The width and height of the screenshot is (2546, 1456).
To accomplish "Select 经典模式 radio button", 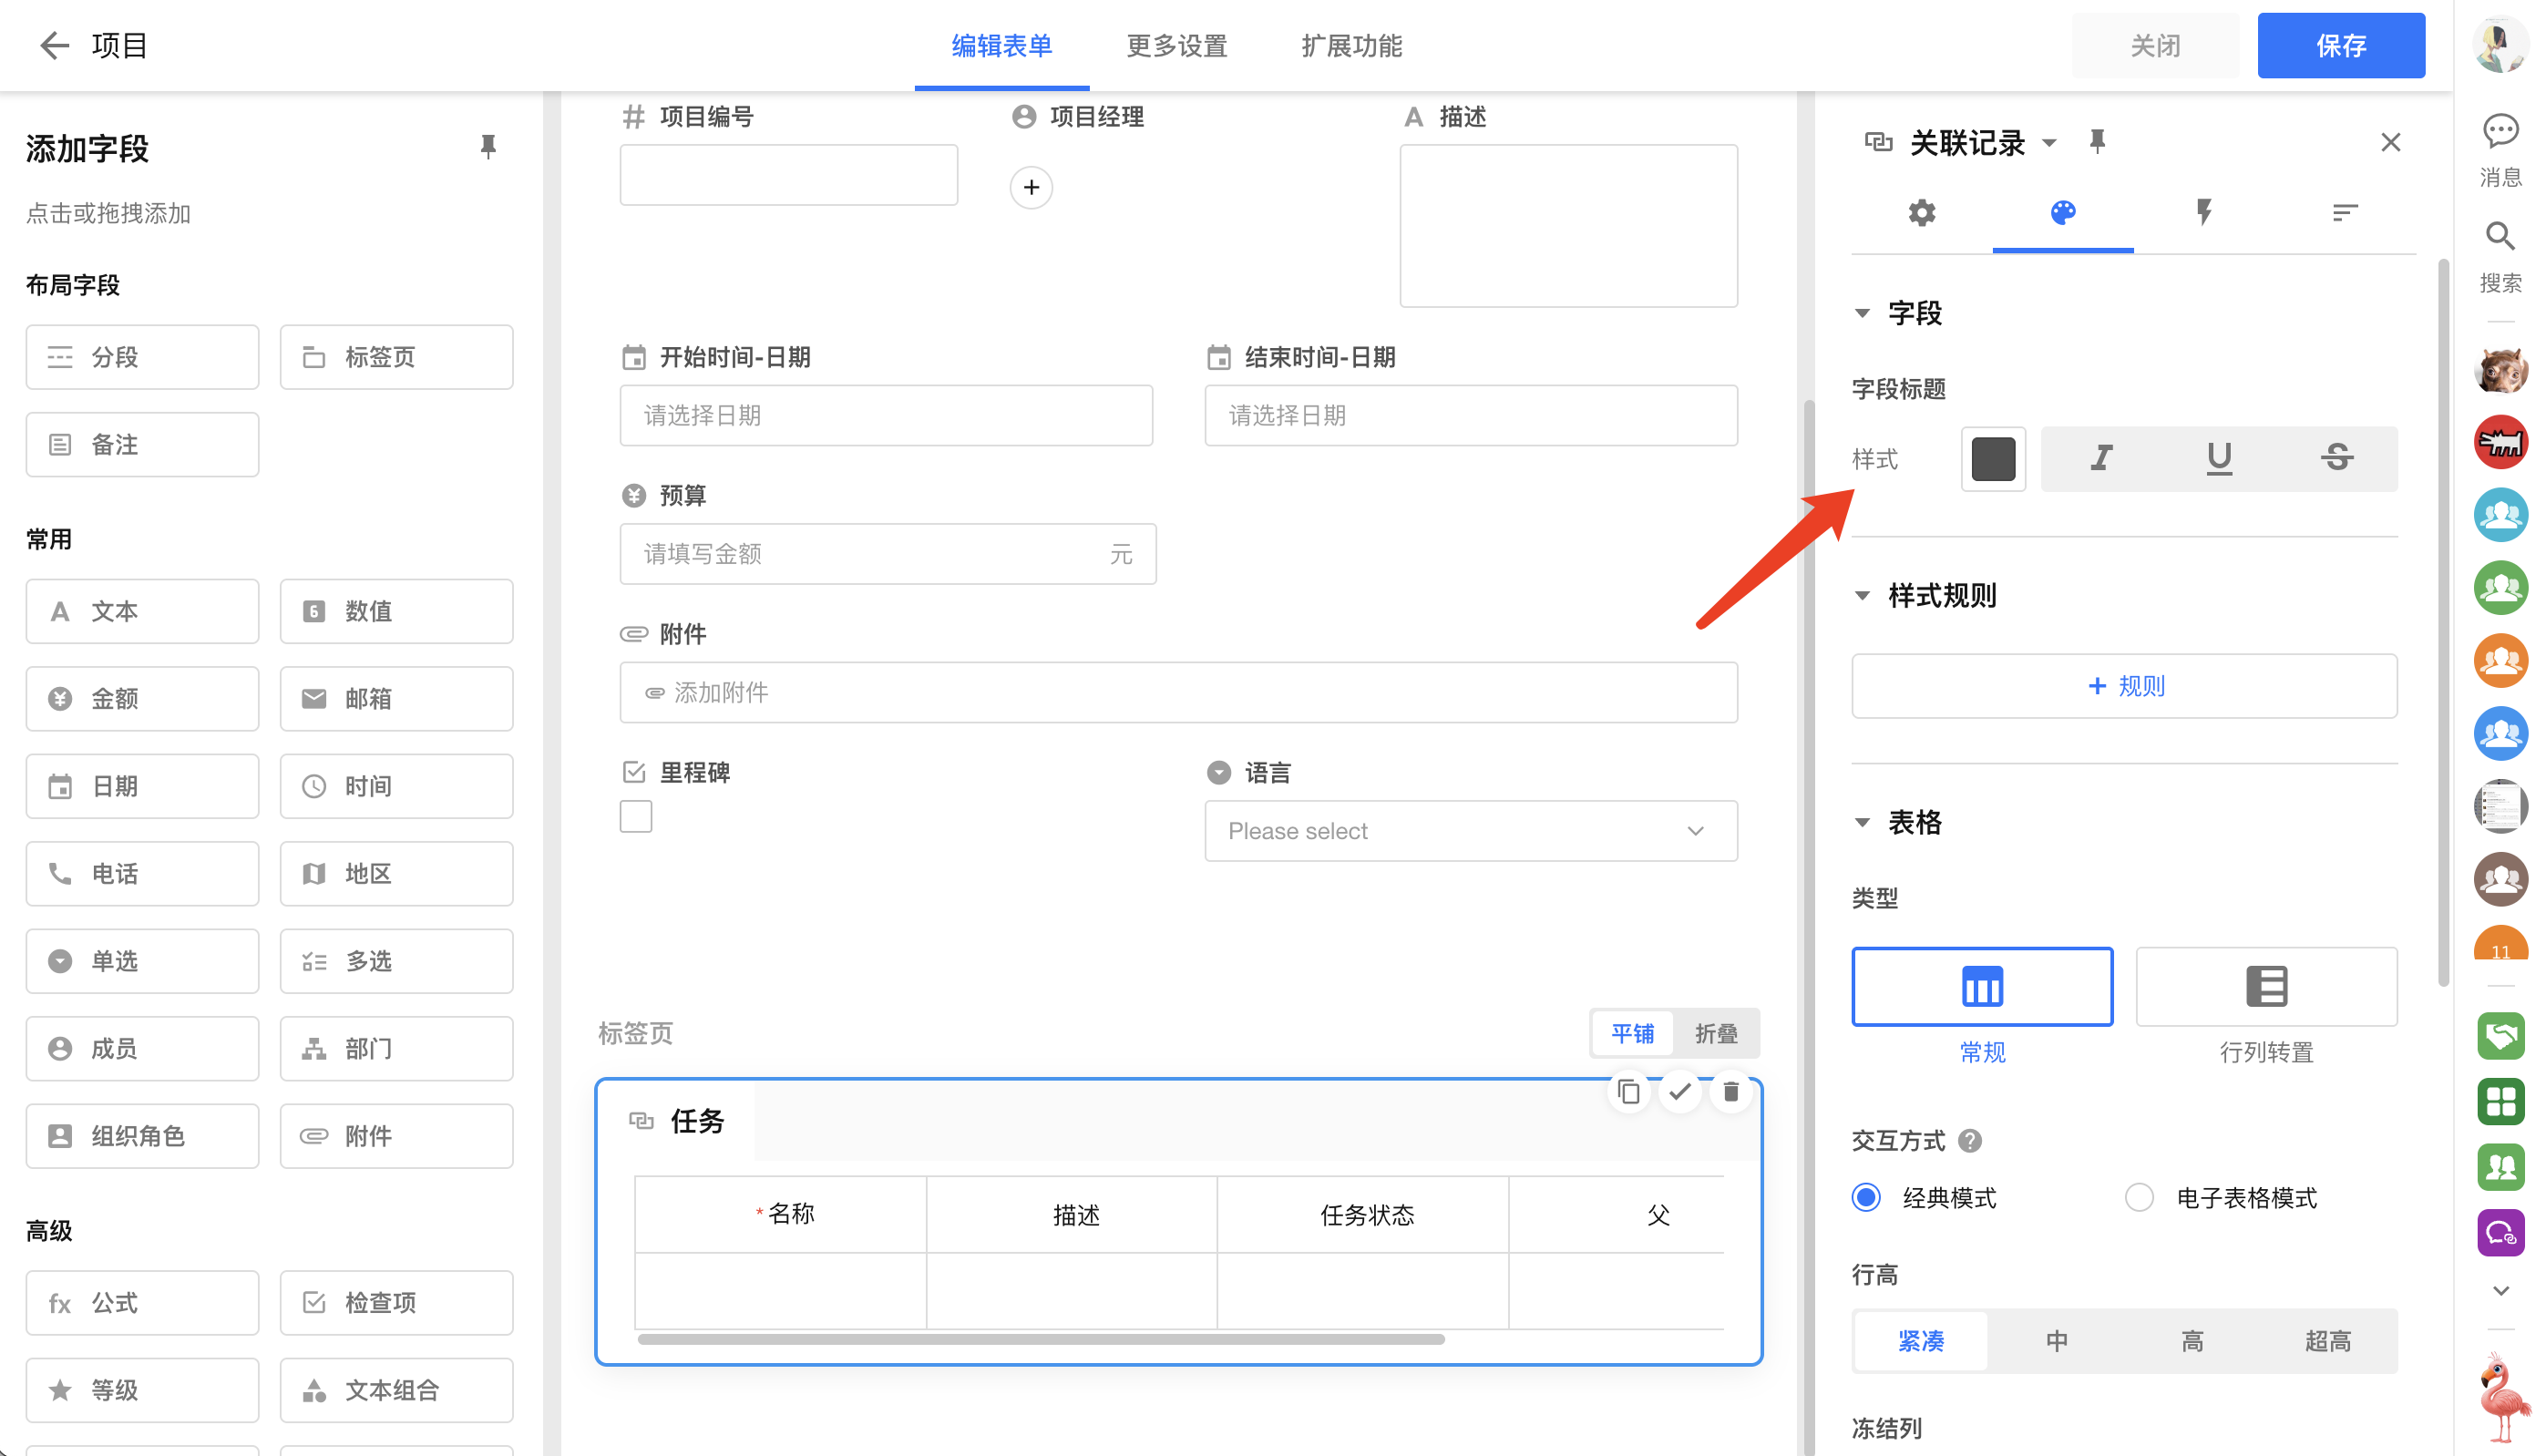I will pyautogui.click(x=1866, y=1197).
